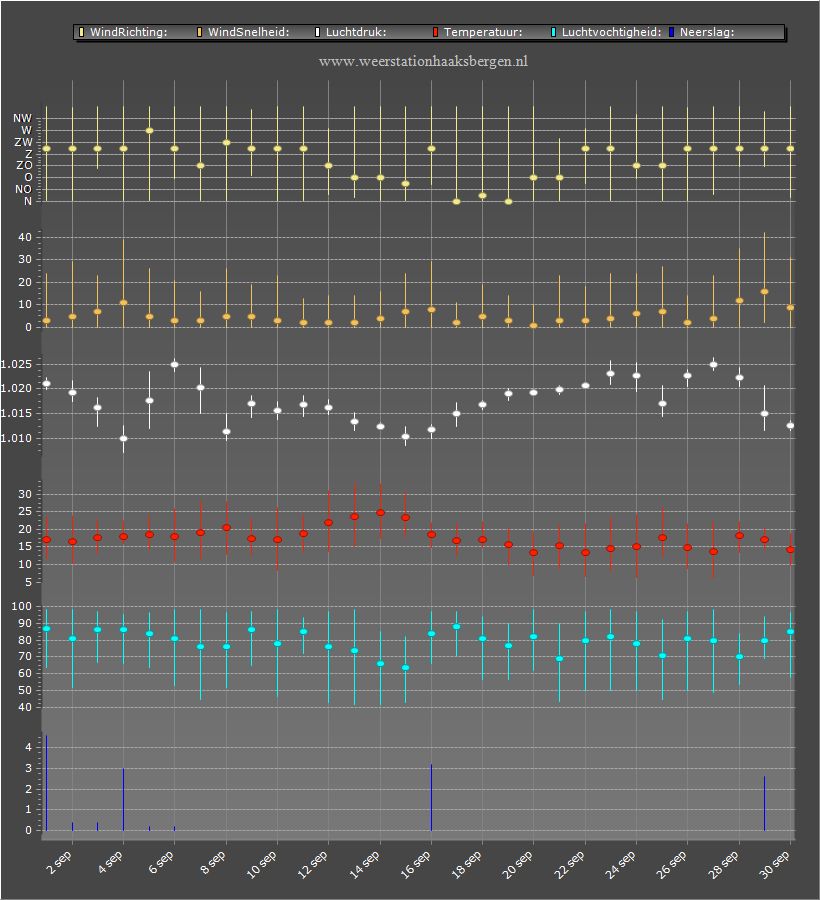
Task: Click the 6 sep date label
Action: click(161, 863)
